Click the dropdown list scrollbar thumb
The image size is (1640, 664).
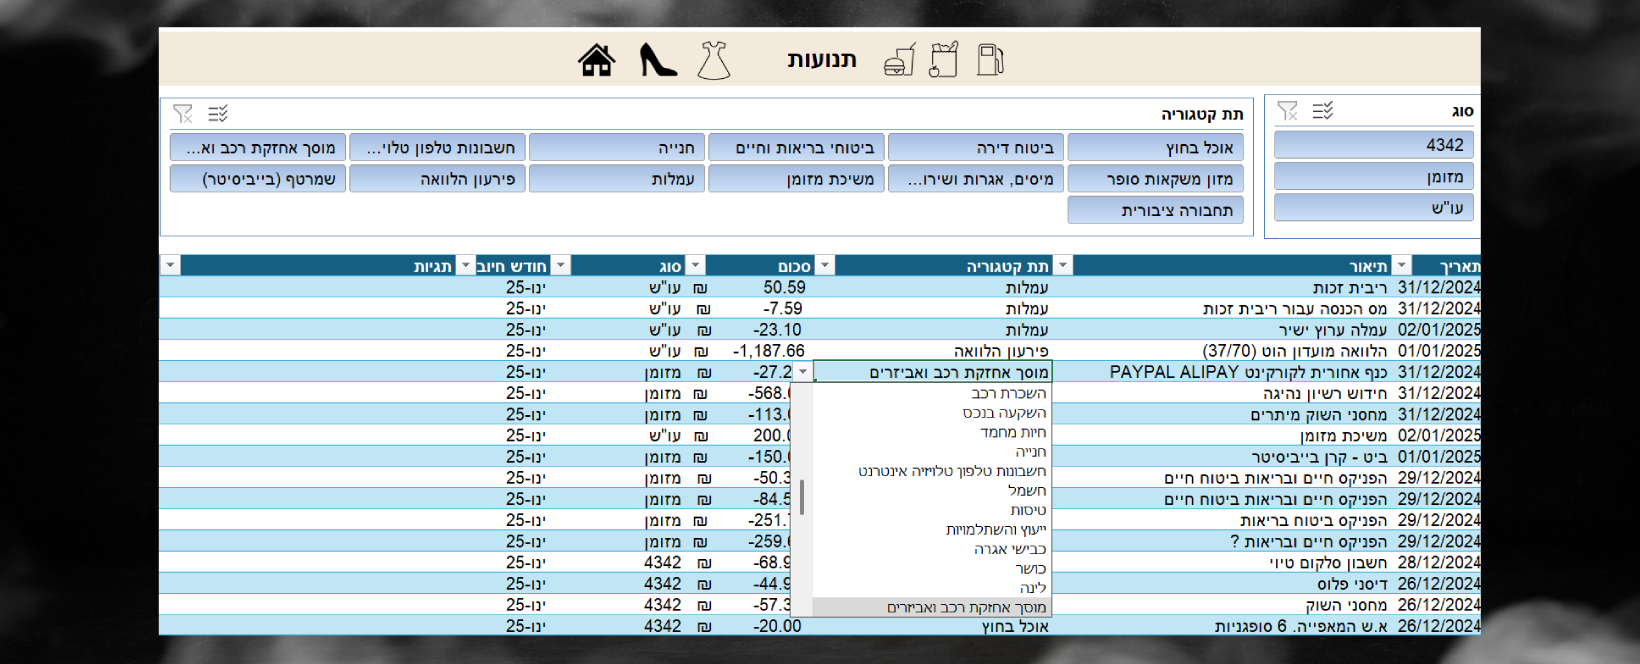[802, 497]
